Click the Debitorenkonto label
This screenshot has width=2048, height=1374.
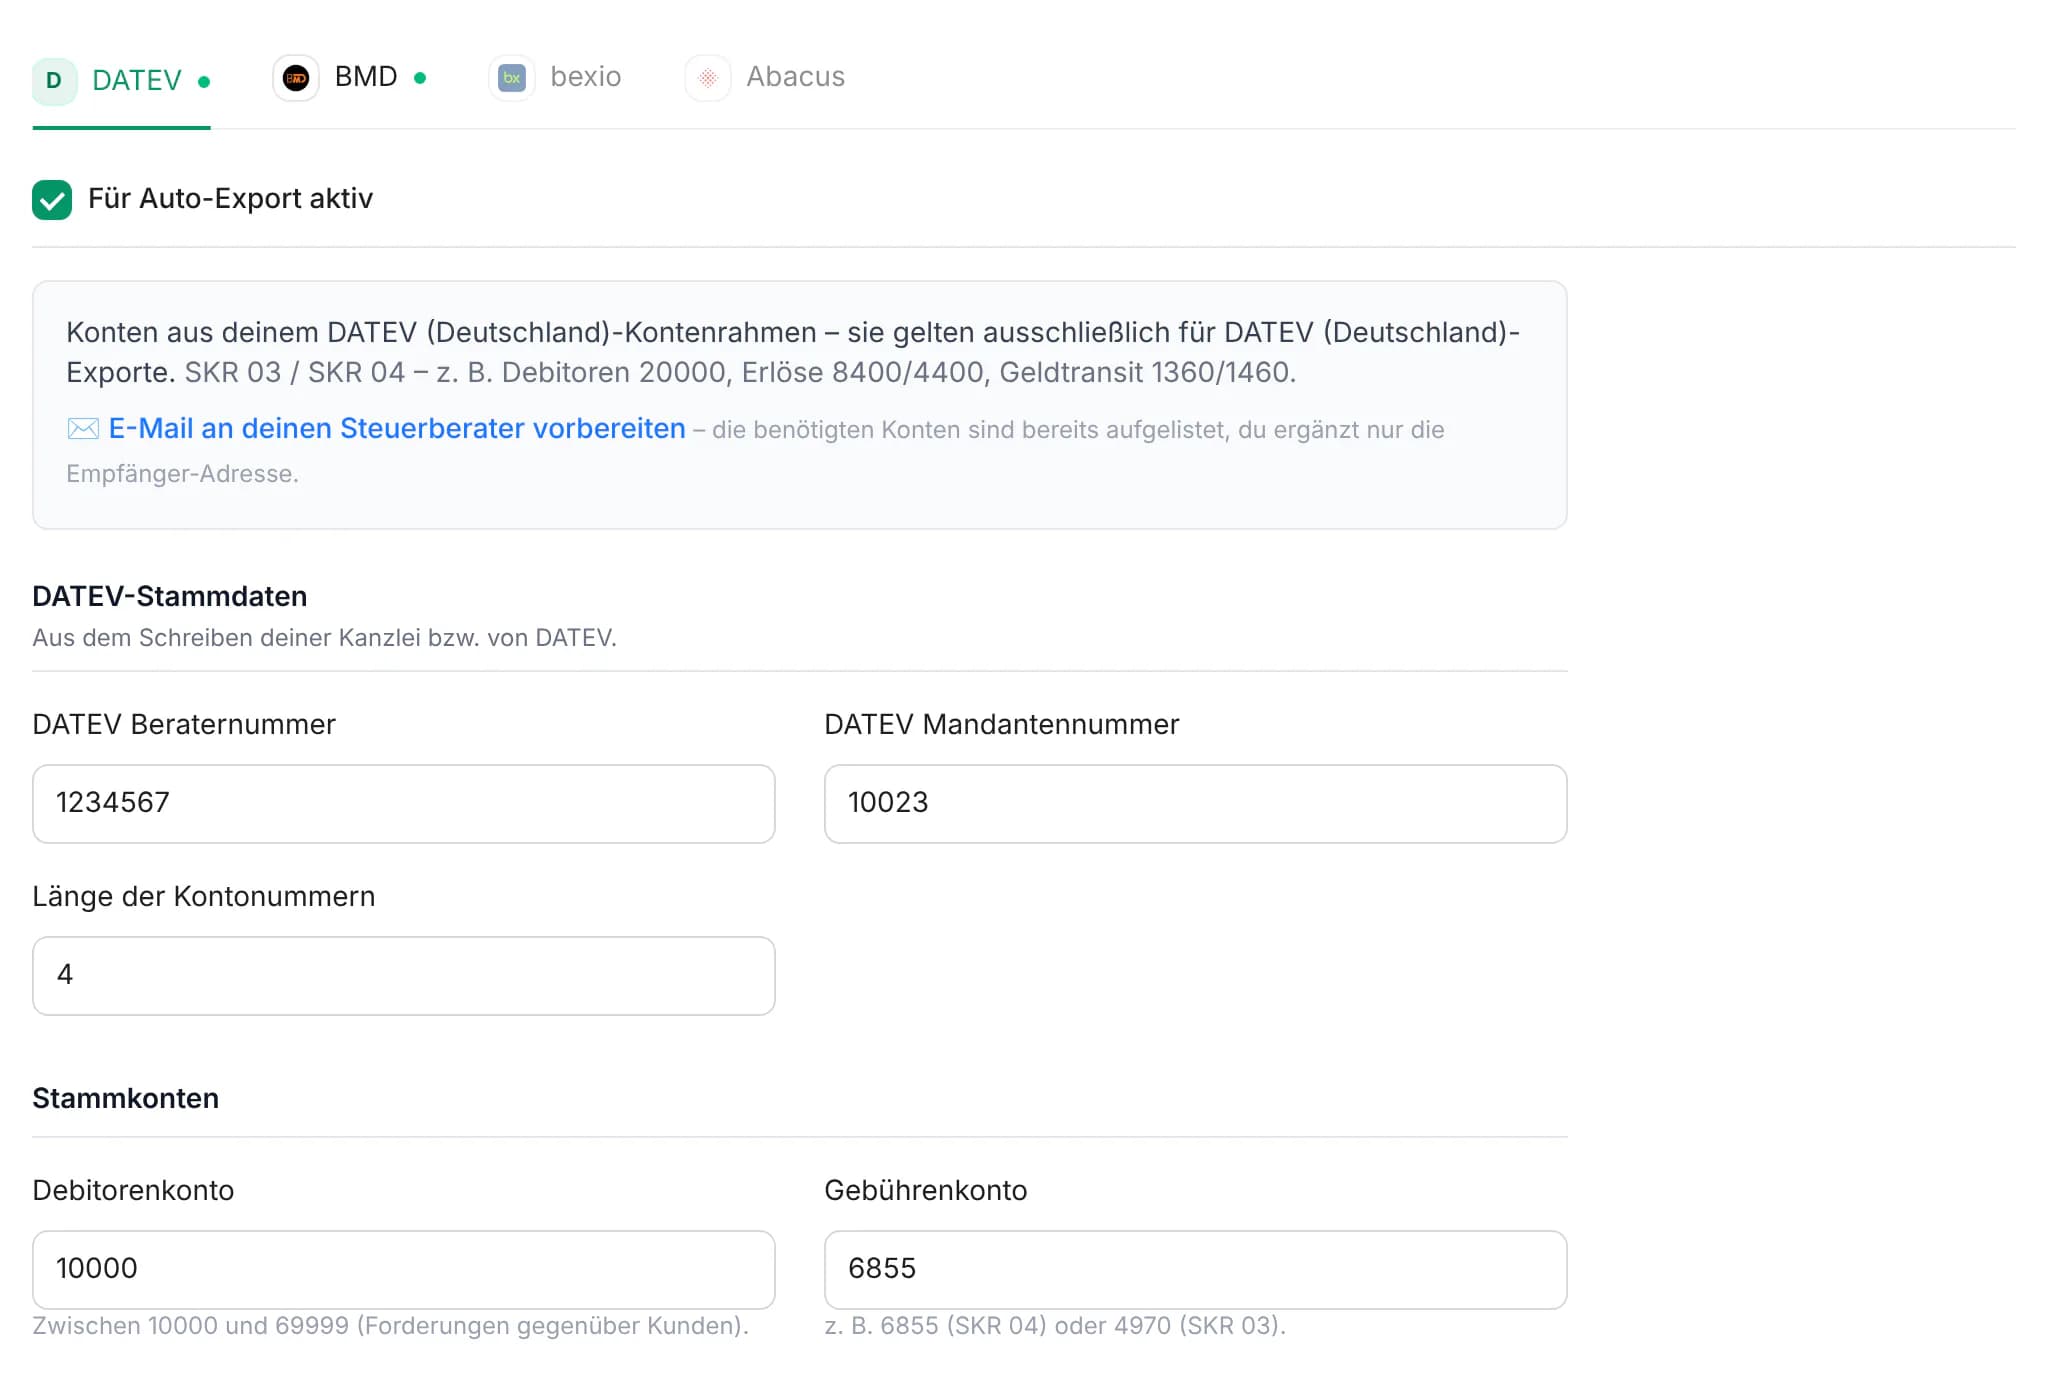133,1190
